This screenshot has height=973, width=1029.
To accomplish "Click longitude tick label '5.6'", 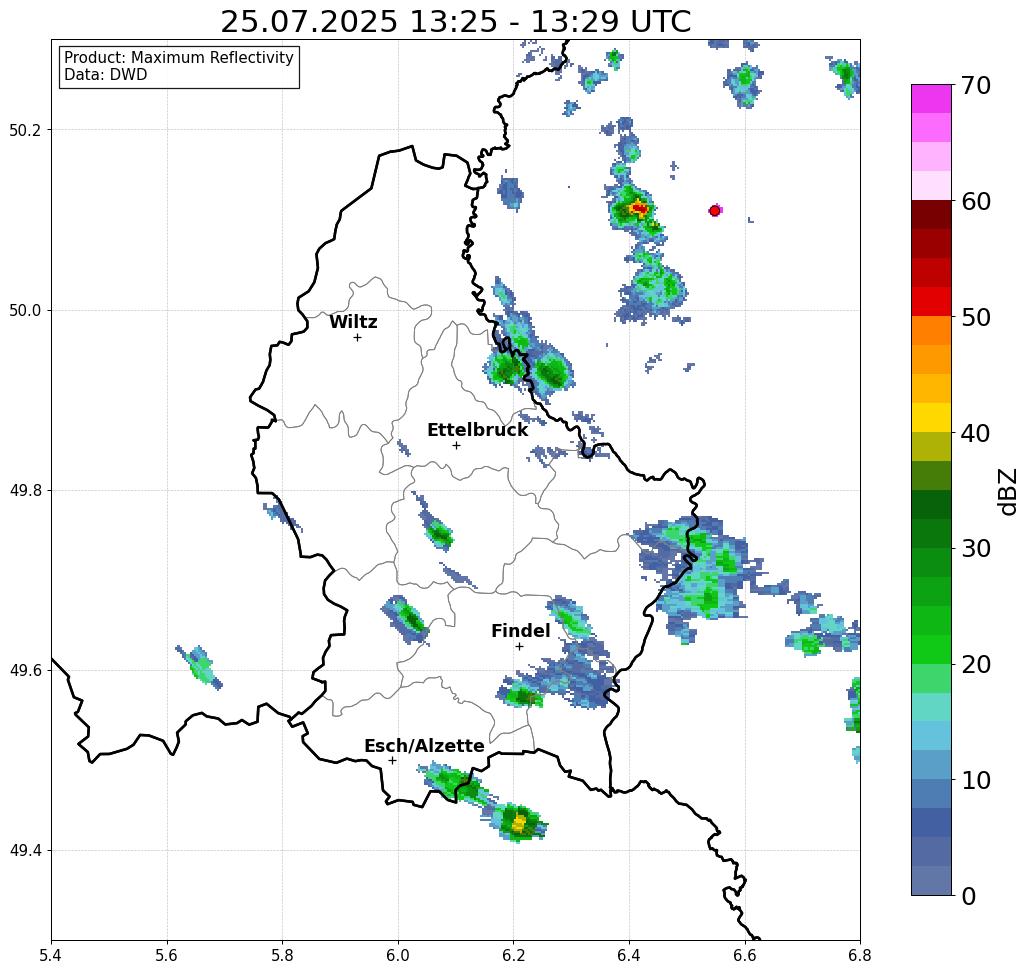I will click(167, 955).
